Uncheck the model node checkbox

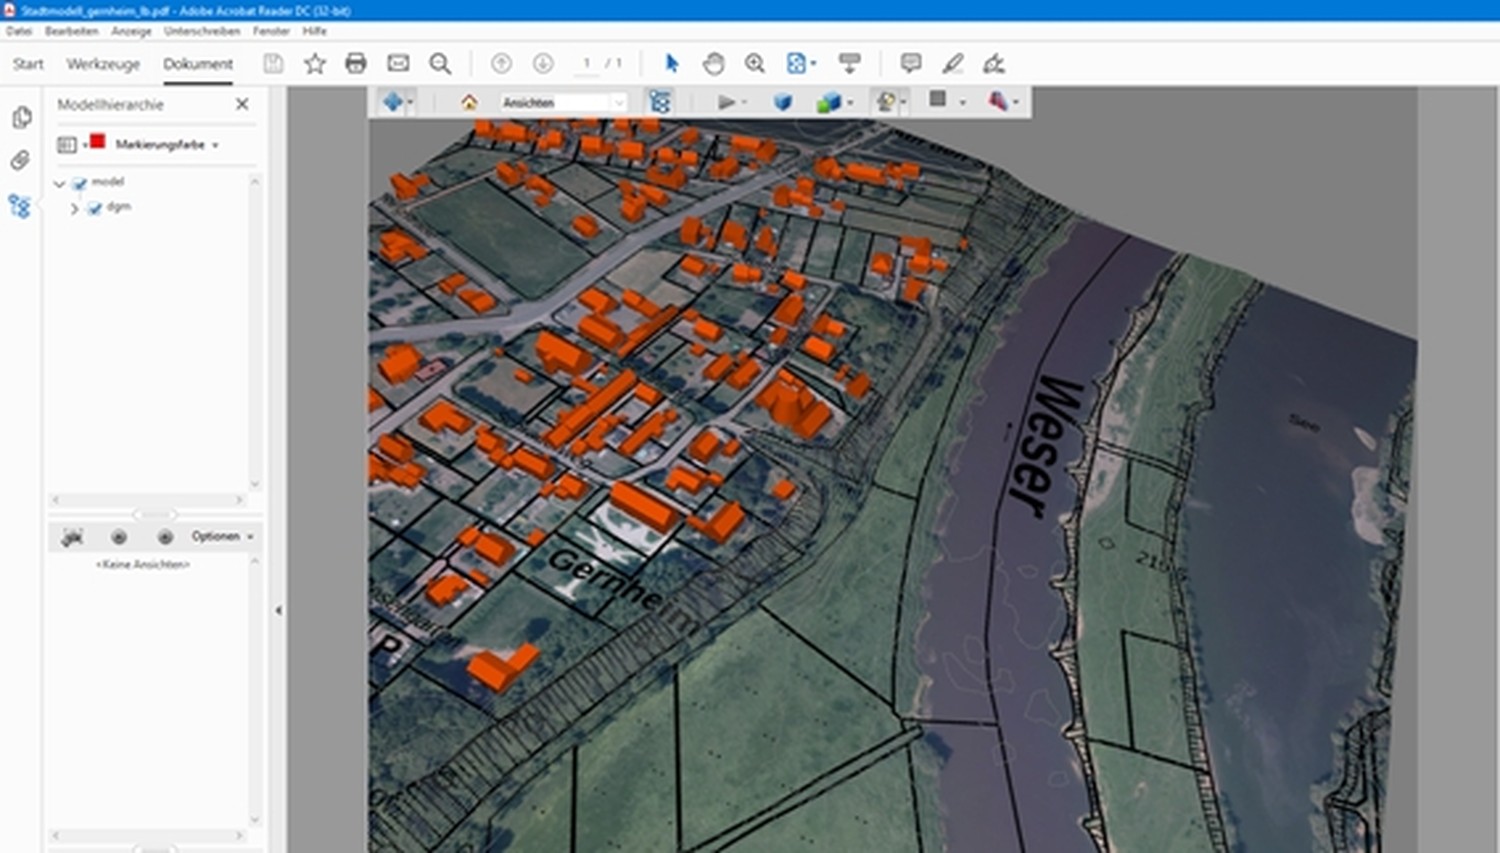click(80, 183)
